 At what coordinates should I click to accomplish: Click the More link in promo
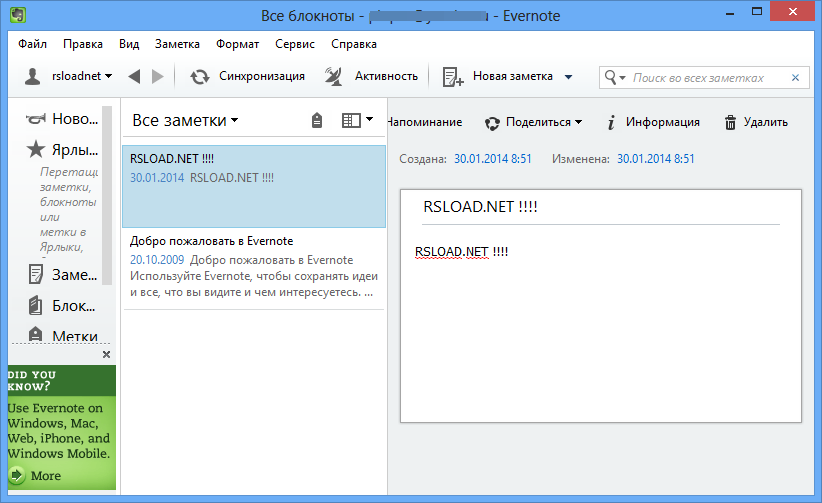46,476
